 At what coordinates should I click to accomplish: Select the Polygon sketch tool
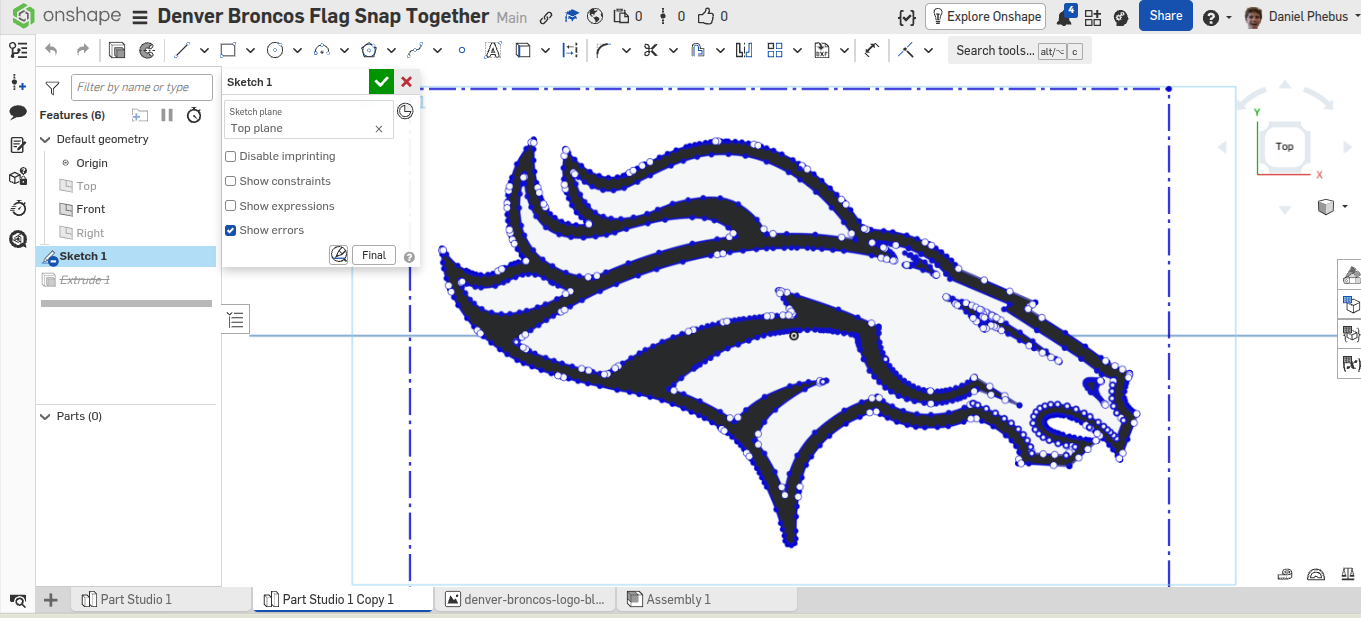369,50
